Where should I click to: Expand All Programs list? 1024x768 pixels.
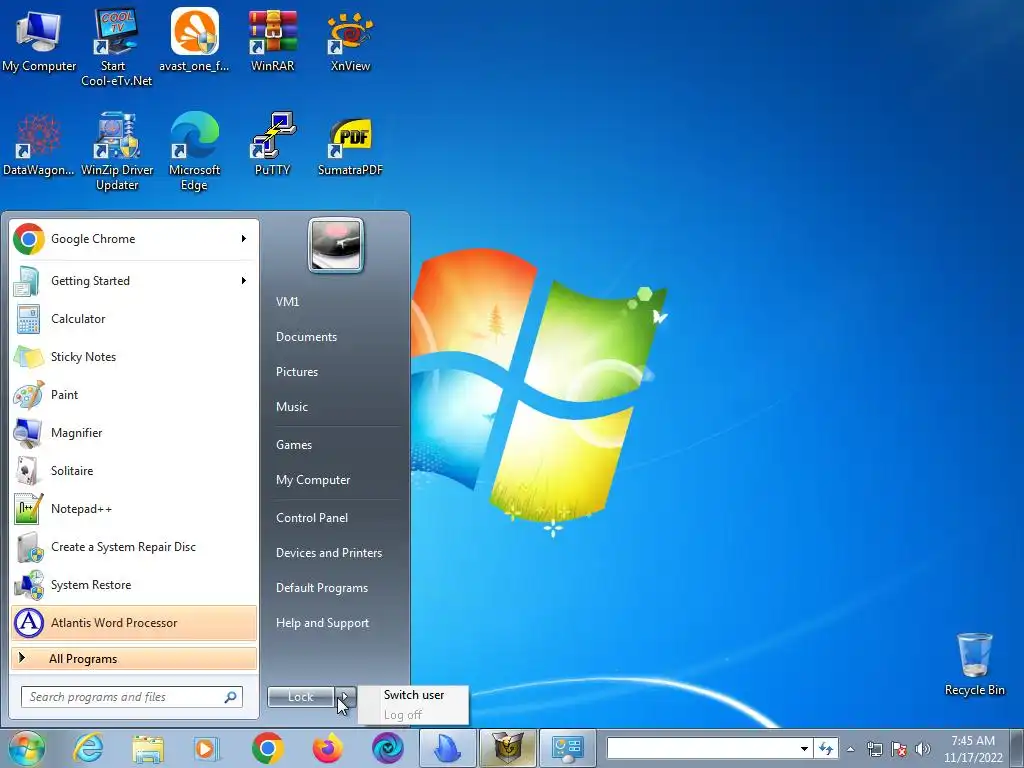(x=134, y=658)
